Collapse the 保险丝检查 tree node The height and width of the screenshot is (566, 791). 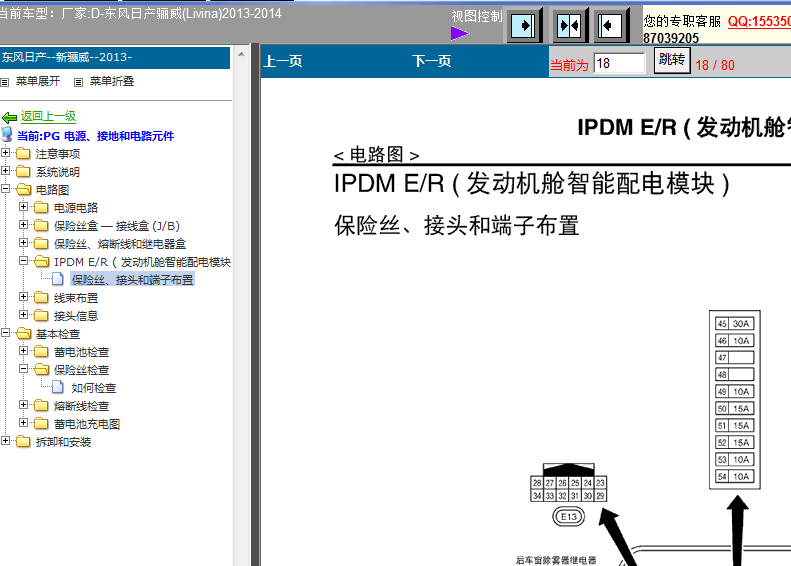tap(24, 369)
